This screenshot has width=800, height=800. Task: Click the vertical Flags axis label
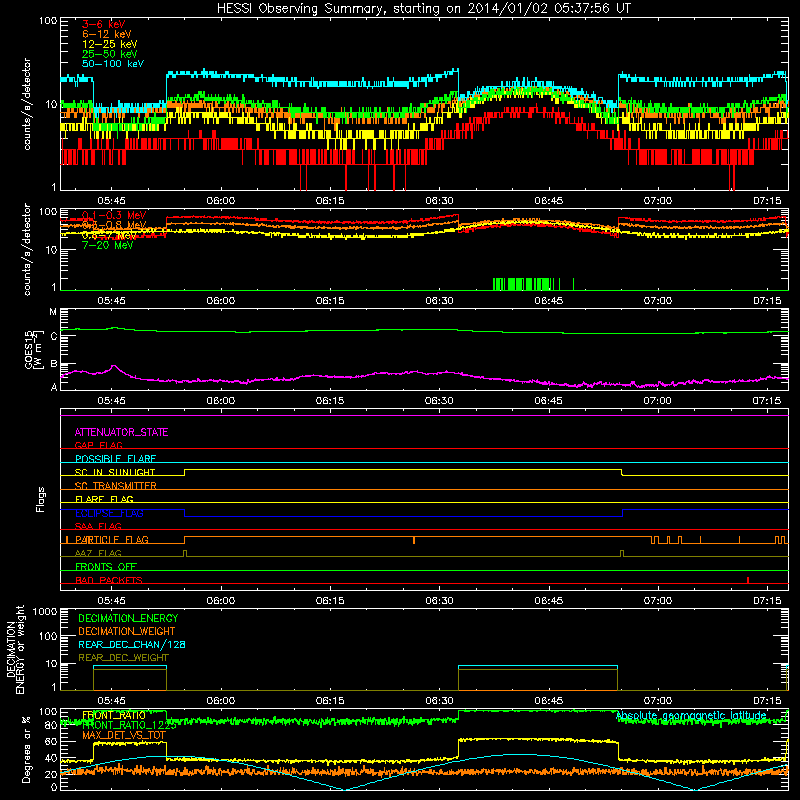[x=41, y=499]
